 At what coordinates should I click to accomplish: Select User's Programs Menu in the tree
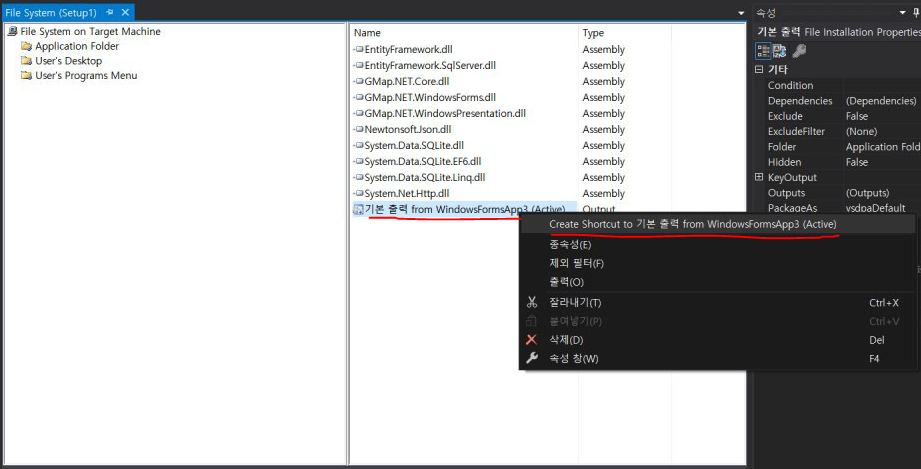pos(86,75)
